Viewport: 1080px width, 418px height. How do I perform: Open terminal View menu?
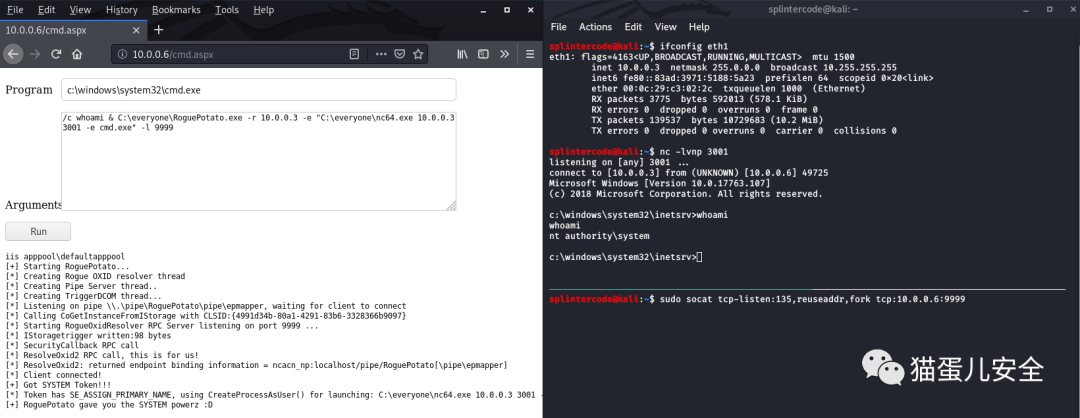click(x=665, y=27)
